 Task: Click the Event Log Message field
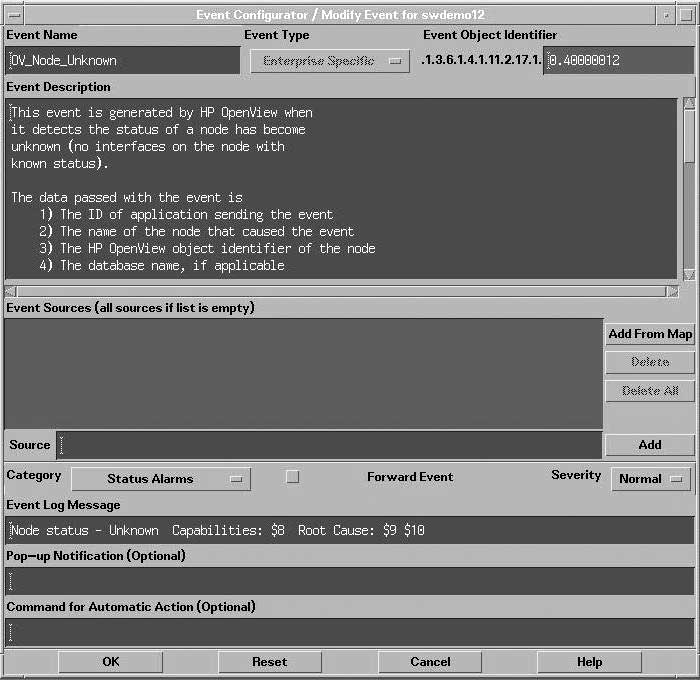pyautogui.click(x=350, y=530)
